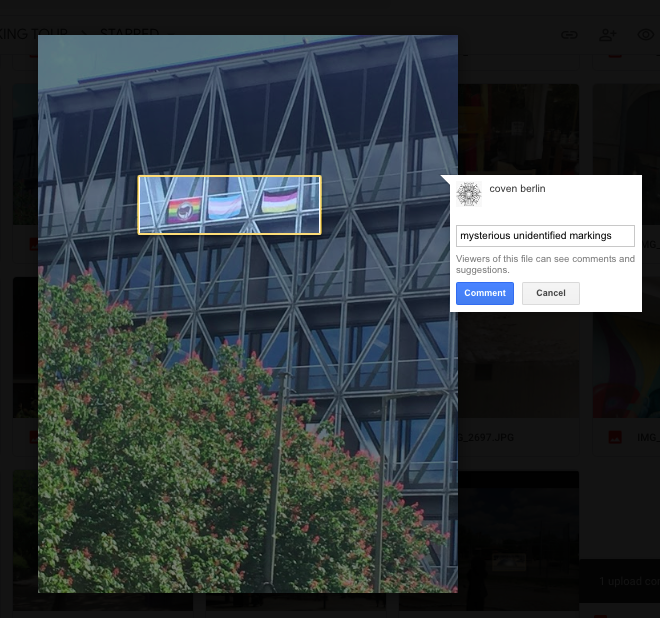Click the striped flag on the right
660x618 pixels.
pyautogui.click(x=280, y=203)
